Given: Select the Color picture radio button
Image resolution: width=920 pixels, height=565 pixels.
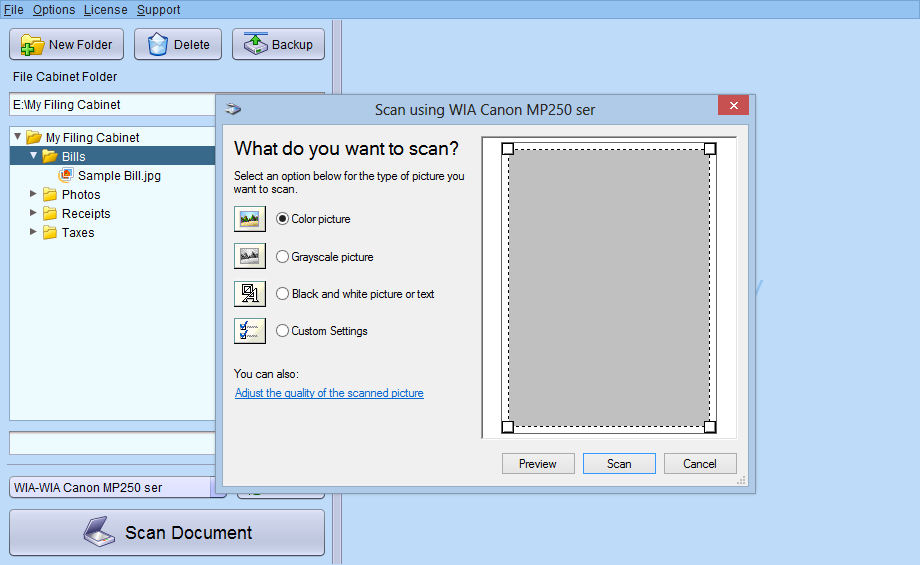Looking at the screenshot, I should 282,219.
